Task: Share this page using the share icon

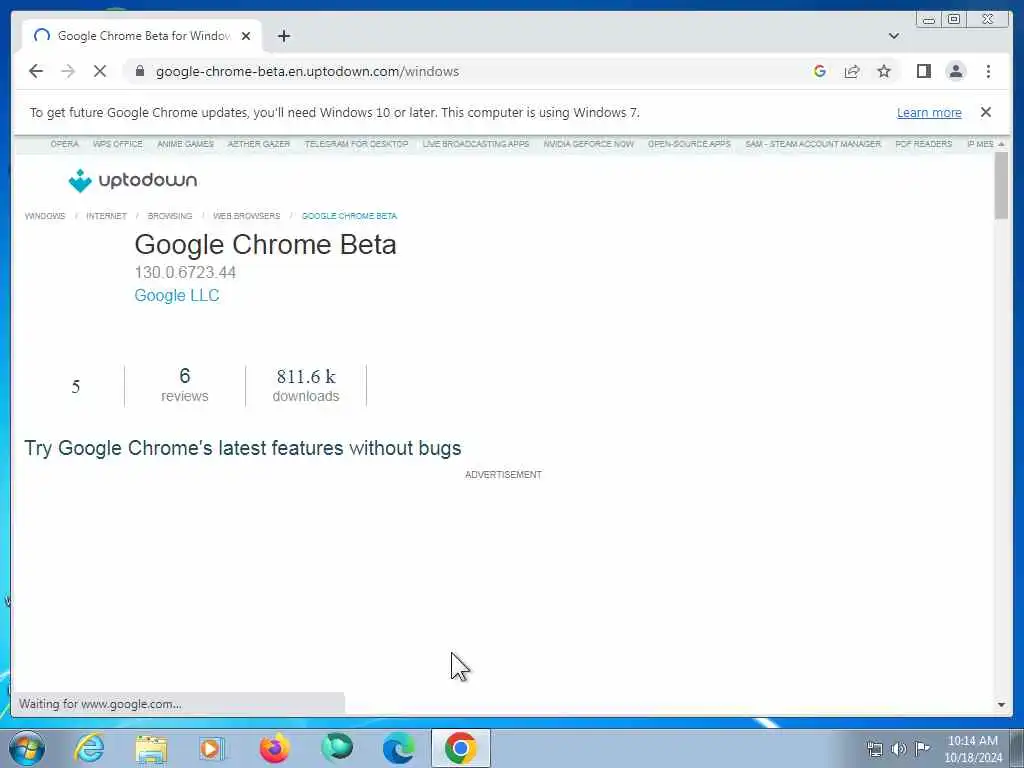Action: (852, 71)
